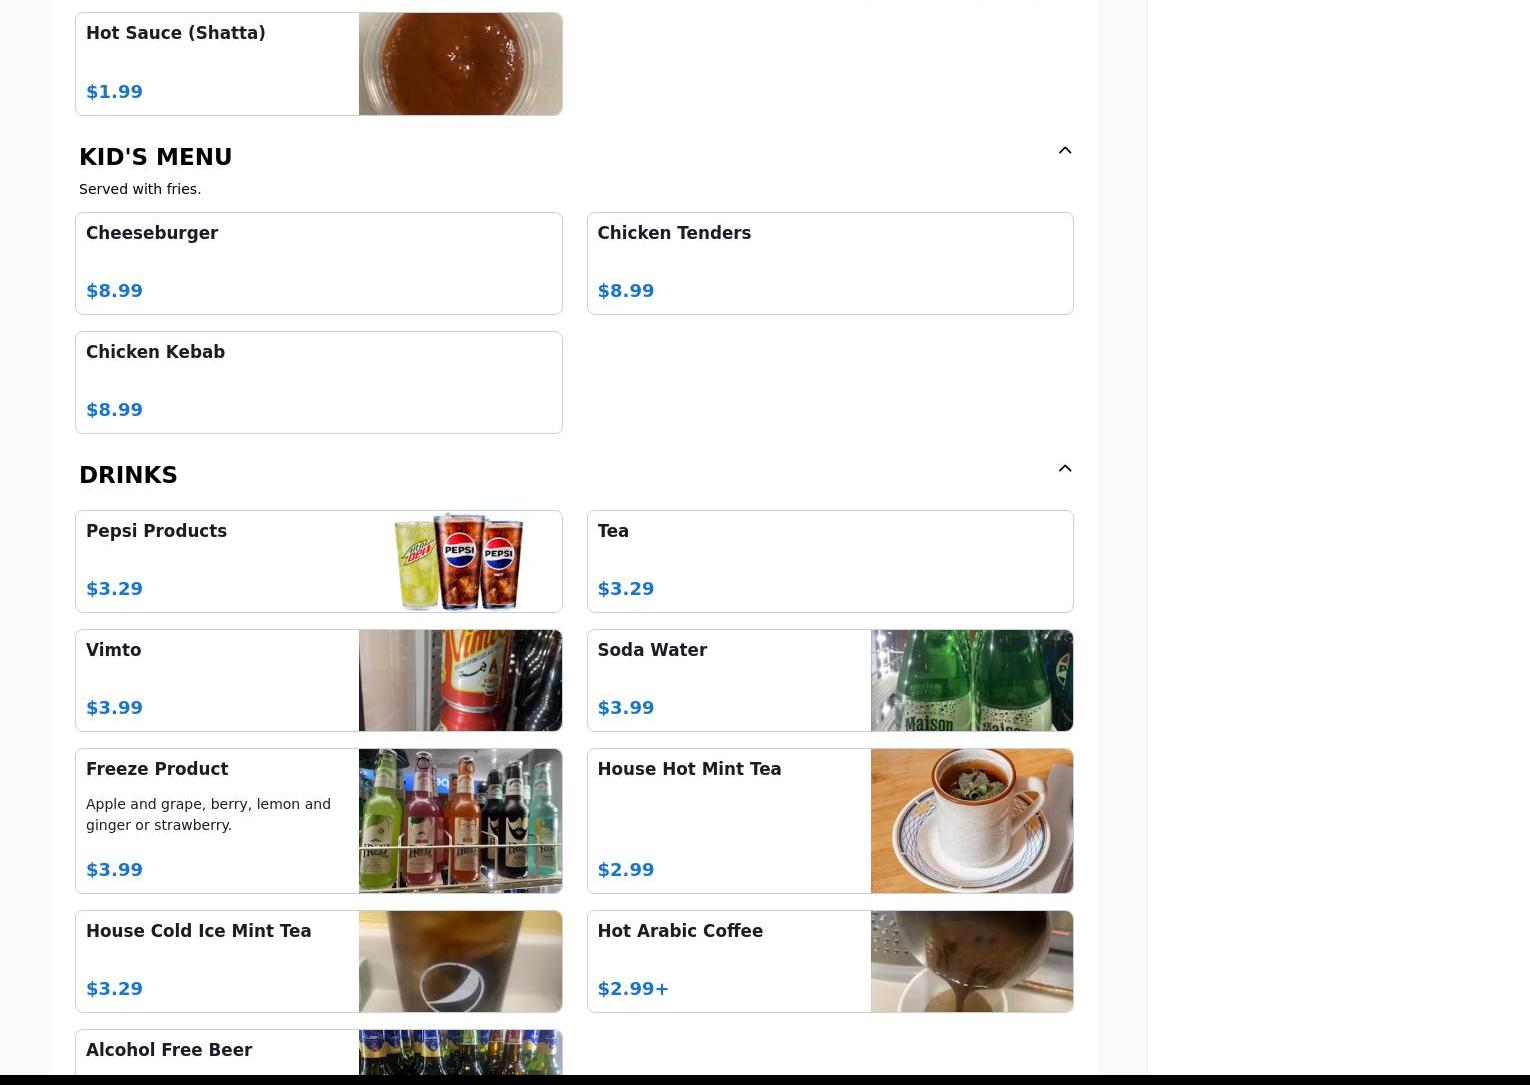View the Hot Arabic Coffee pouring photo

pyautogui.click(x=972, y=962)
